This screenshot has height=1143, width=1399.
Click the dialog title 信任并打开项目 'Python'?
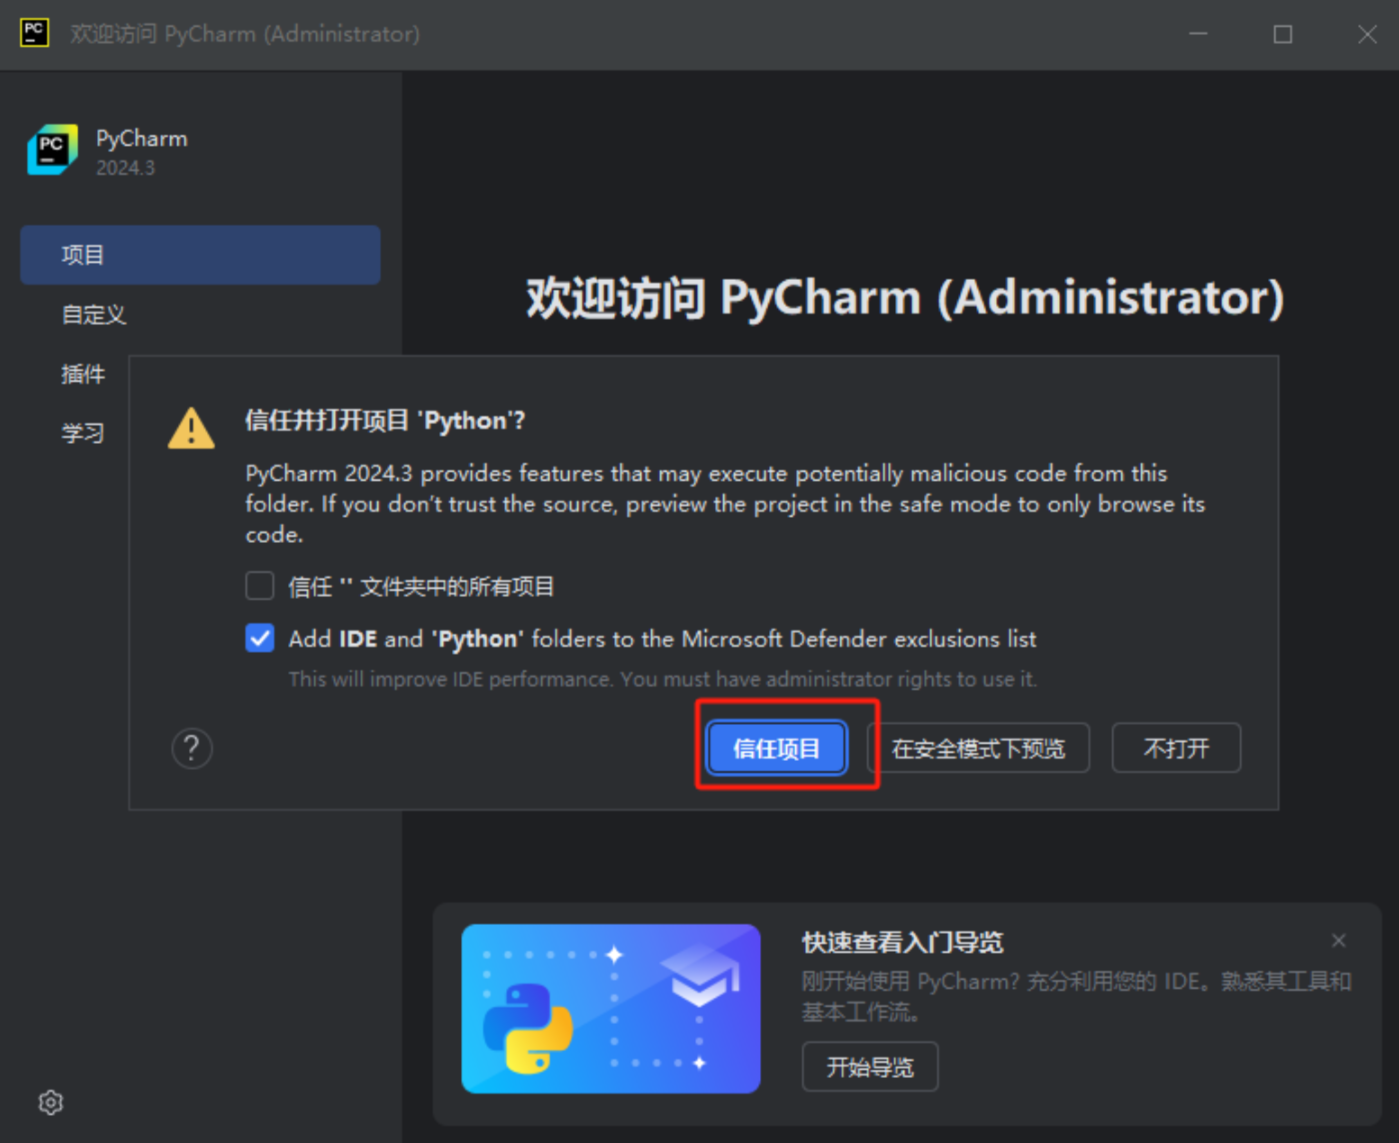click(x=385, y=421)
